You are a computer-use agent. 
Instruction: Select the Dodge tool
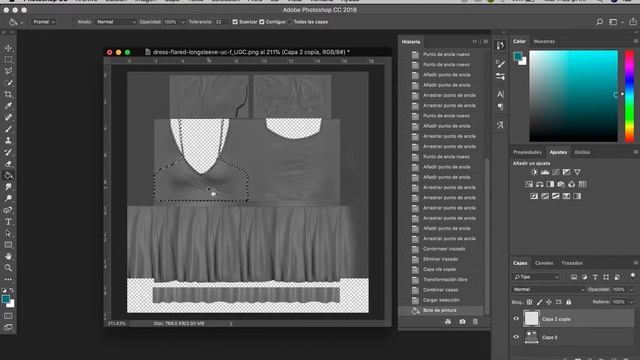[8, 198]
